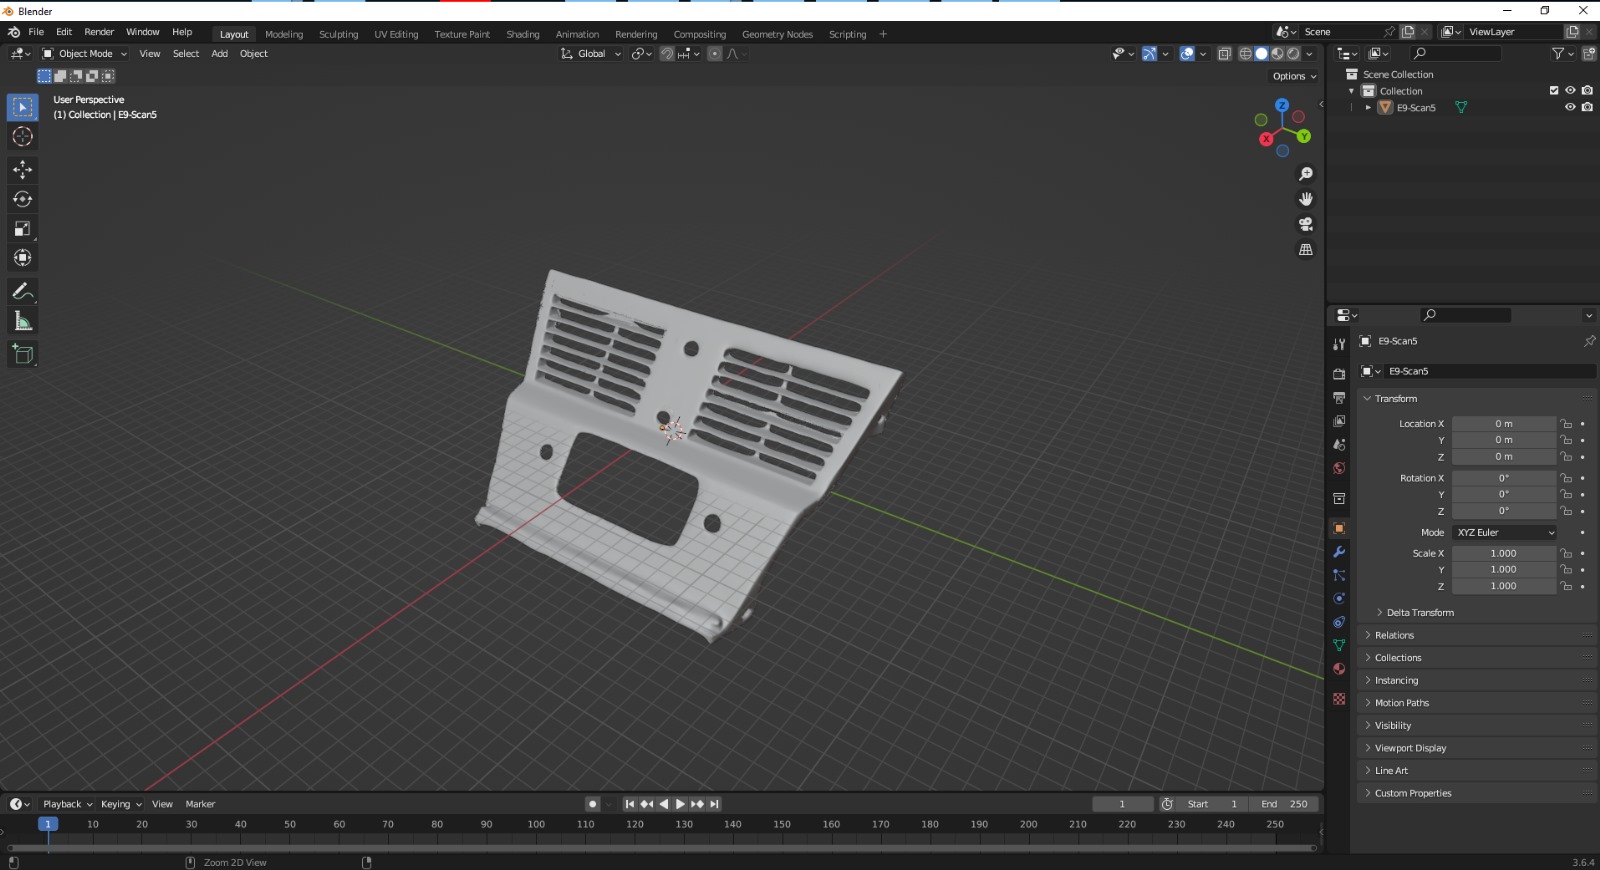
Task: Open the Modifiers properties tab
Action: click(1339, 552)
